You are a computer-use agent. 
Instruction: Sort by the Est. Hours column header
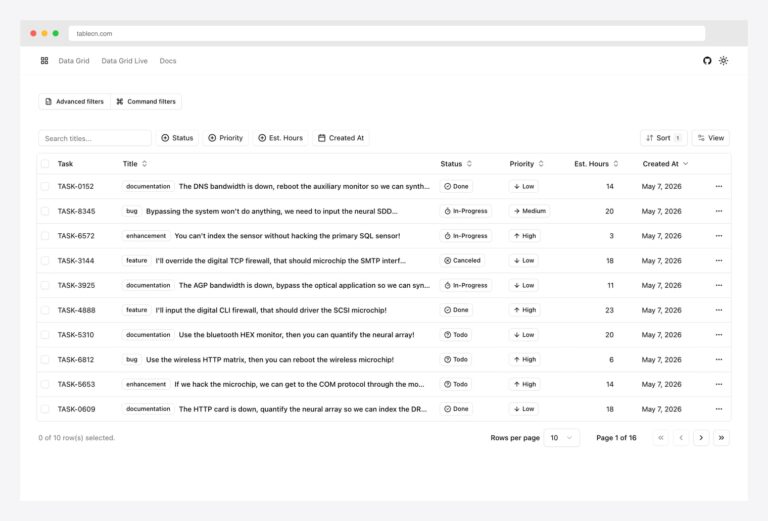pyautogui.click(x=596, y=164)
